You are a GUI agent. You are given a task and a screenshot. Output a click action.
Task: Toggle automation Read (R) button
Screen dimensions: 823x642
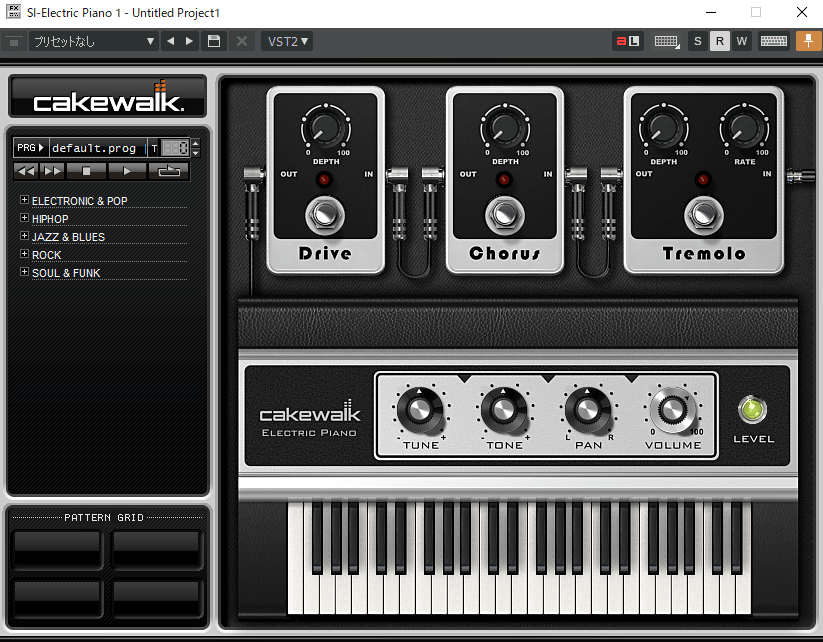click(x=720, y=41)
